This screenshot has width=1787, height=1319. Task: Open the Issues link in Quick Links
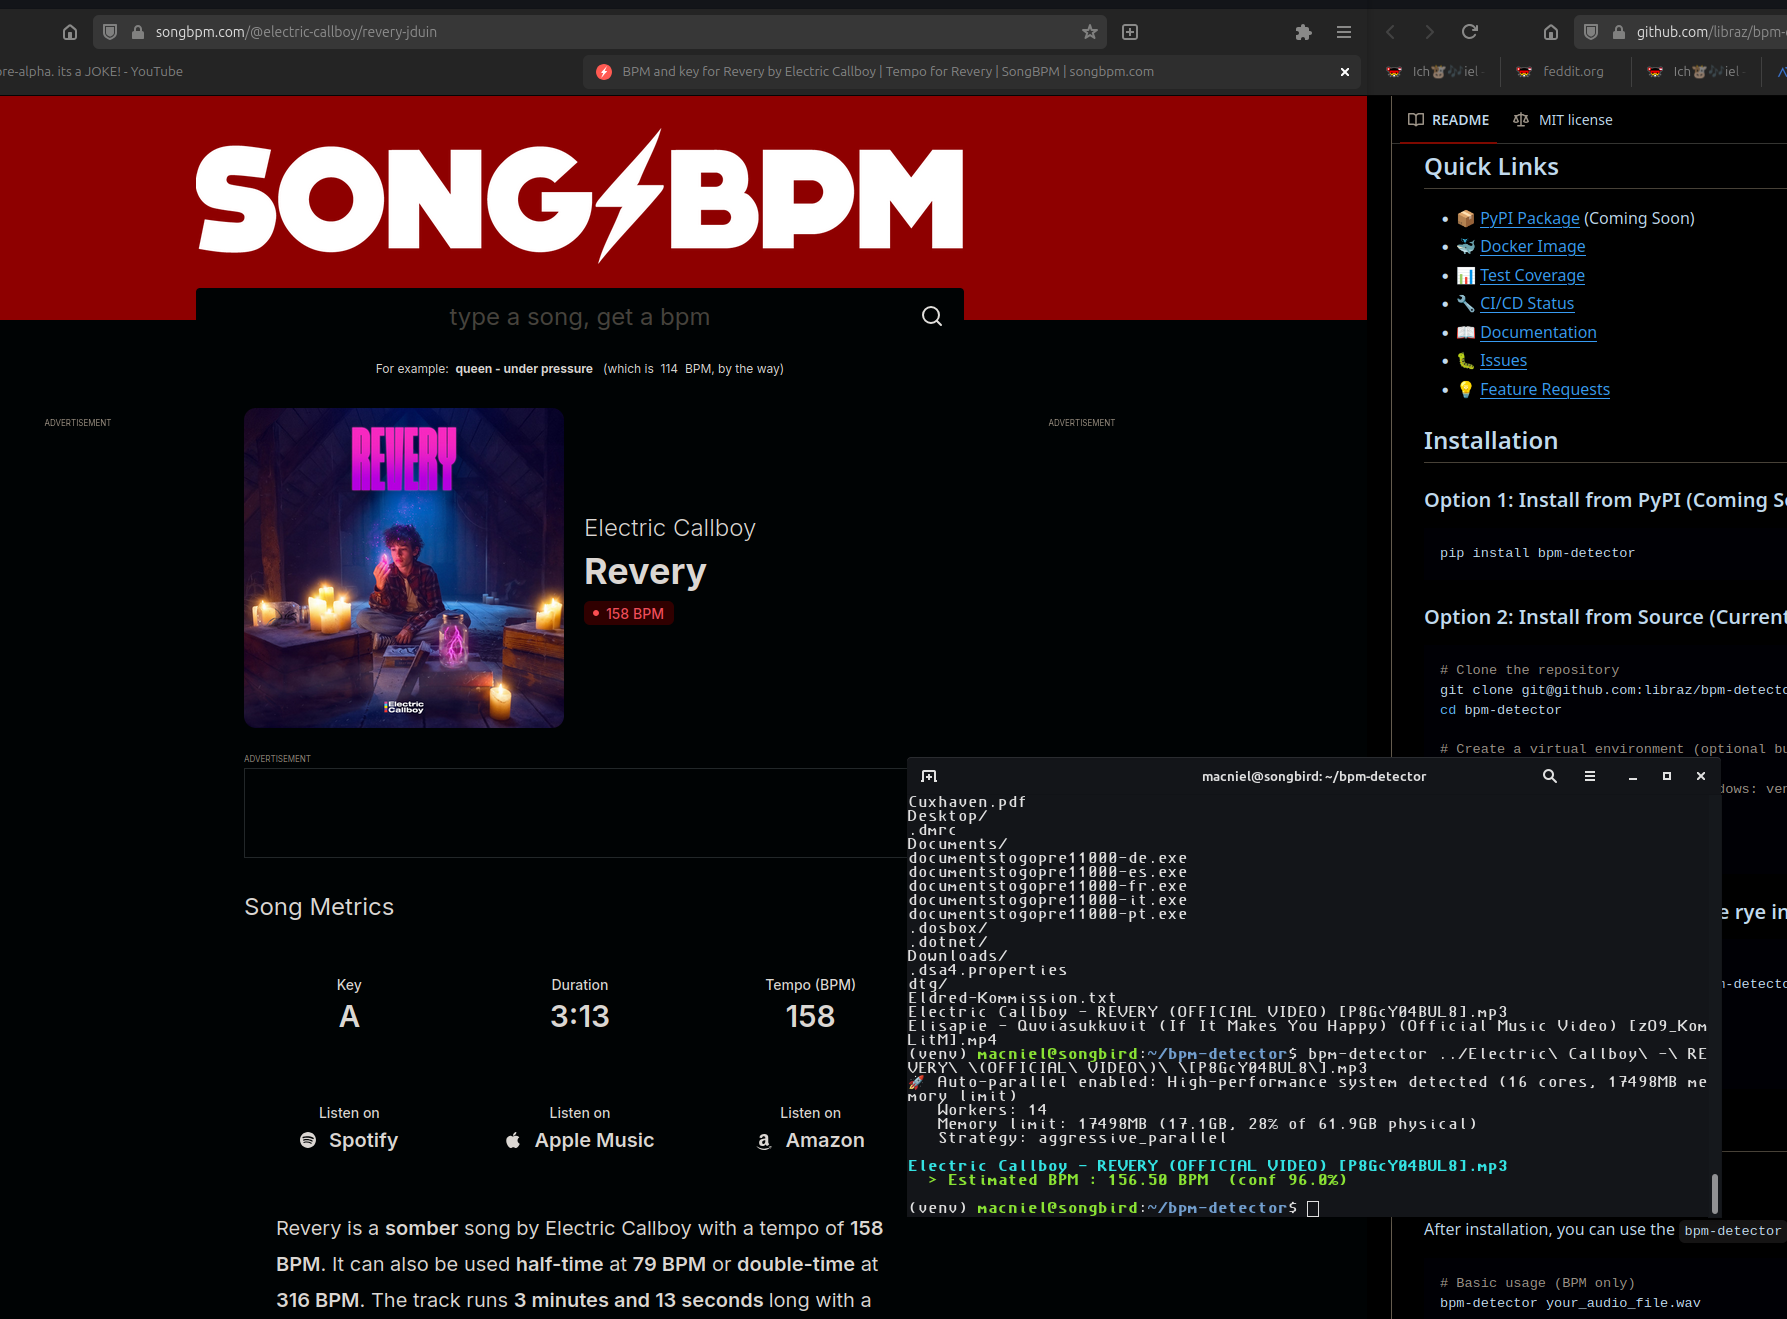click(1503, 360)
